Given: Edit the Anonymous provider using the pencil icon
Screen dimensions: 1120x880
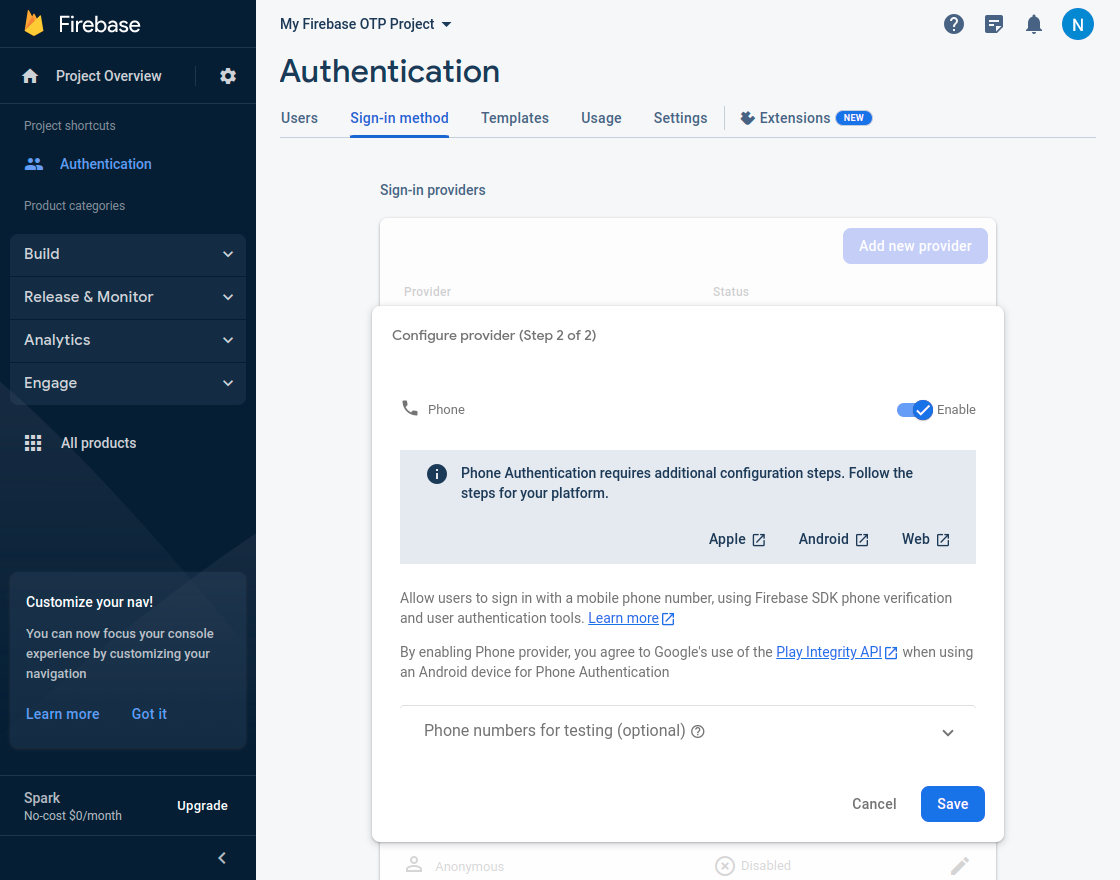Looking at the screenshot, I should (960, 866).
